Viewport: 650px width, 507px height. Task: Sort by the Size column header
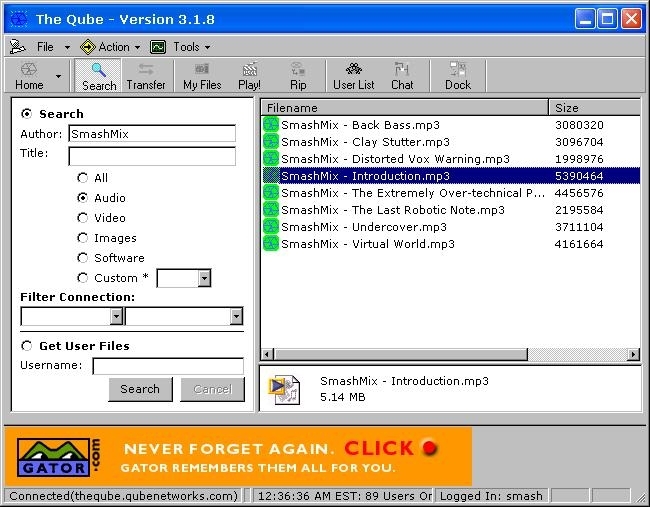[x=594, y=108]
